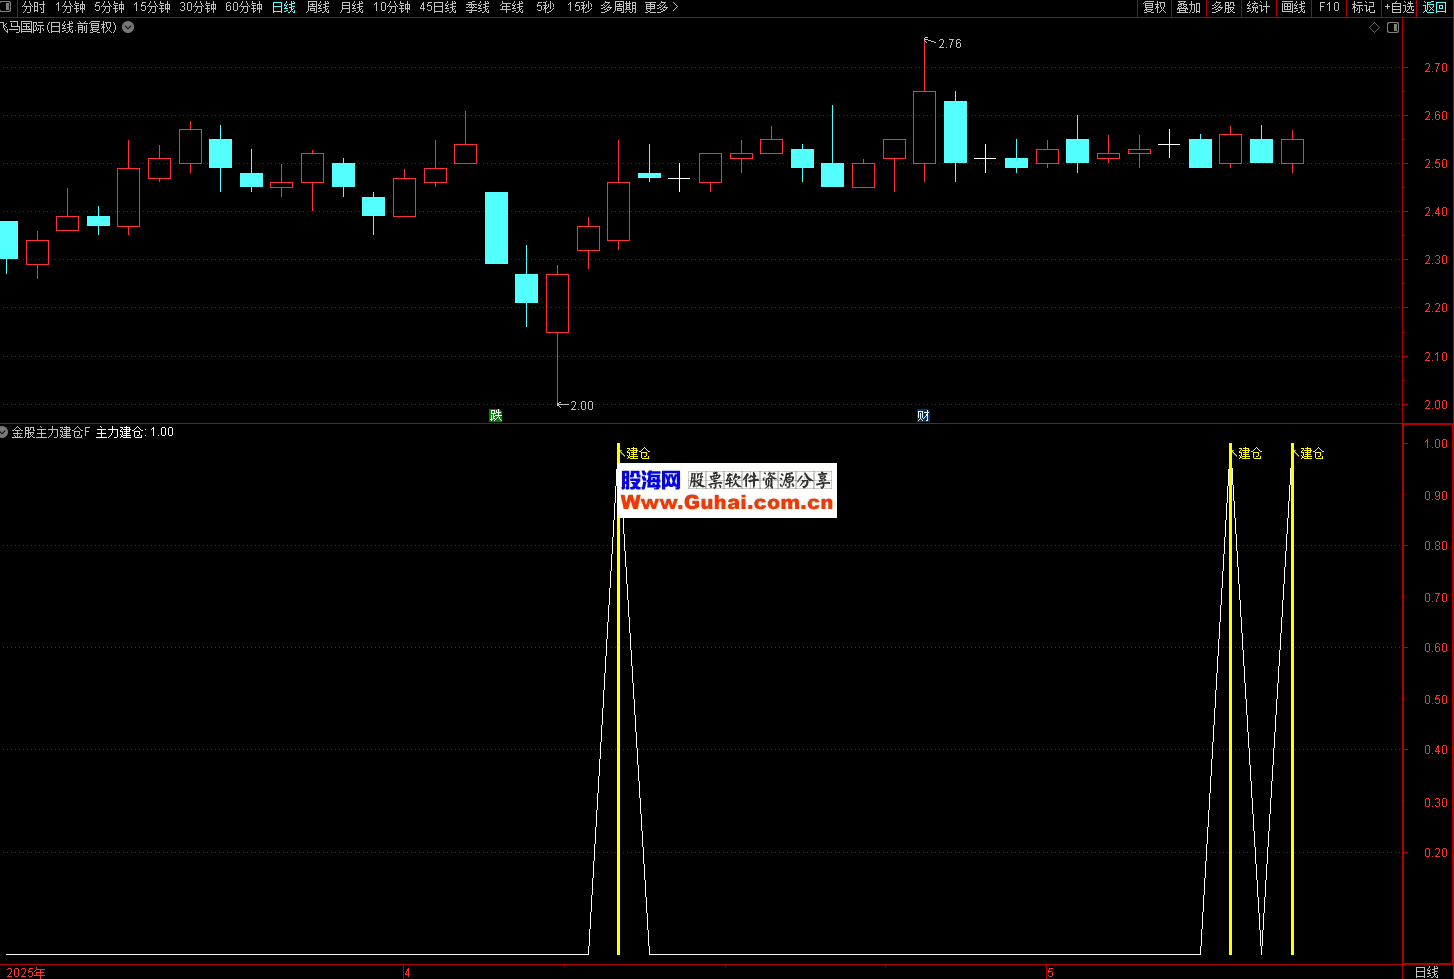Select the 1分钟 period tab
This screenshot has height=979, width=1454.
pos(70,7)
